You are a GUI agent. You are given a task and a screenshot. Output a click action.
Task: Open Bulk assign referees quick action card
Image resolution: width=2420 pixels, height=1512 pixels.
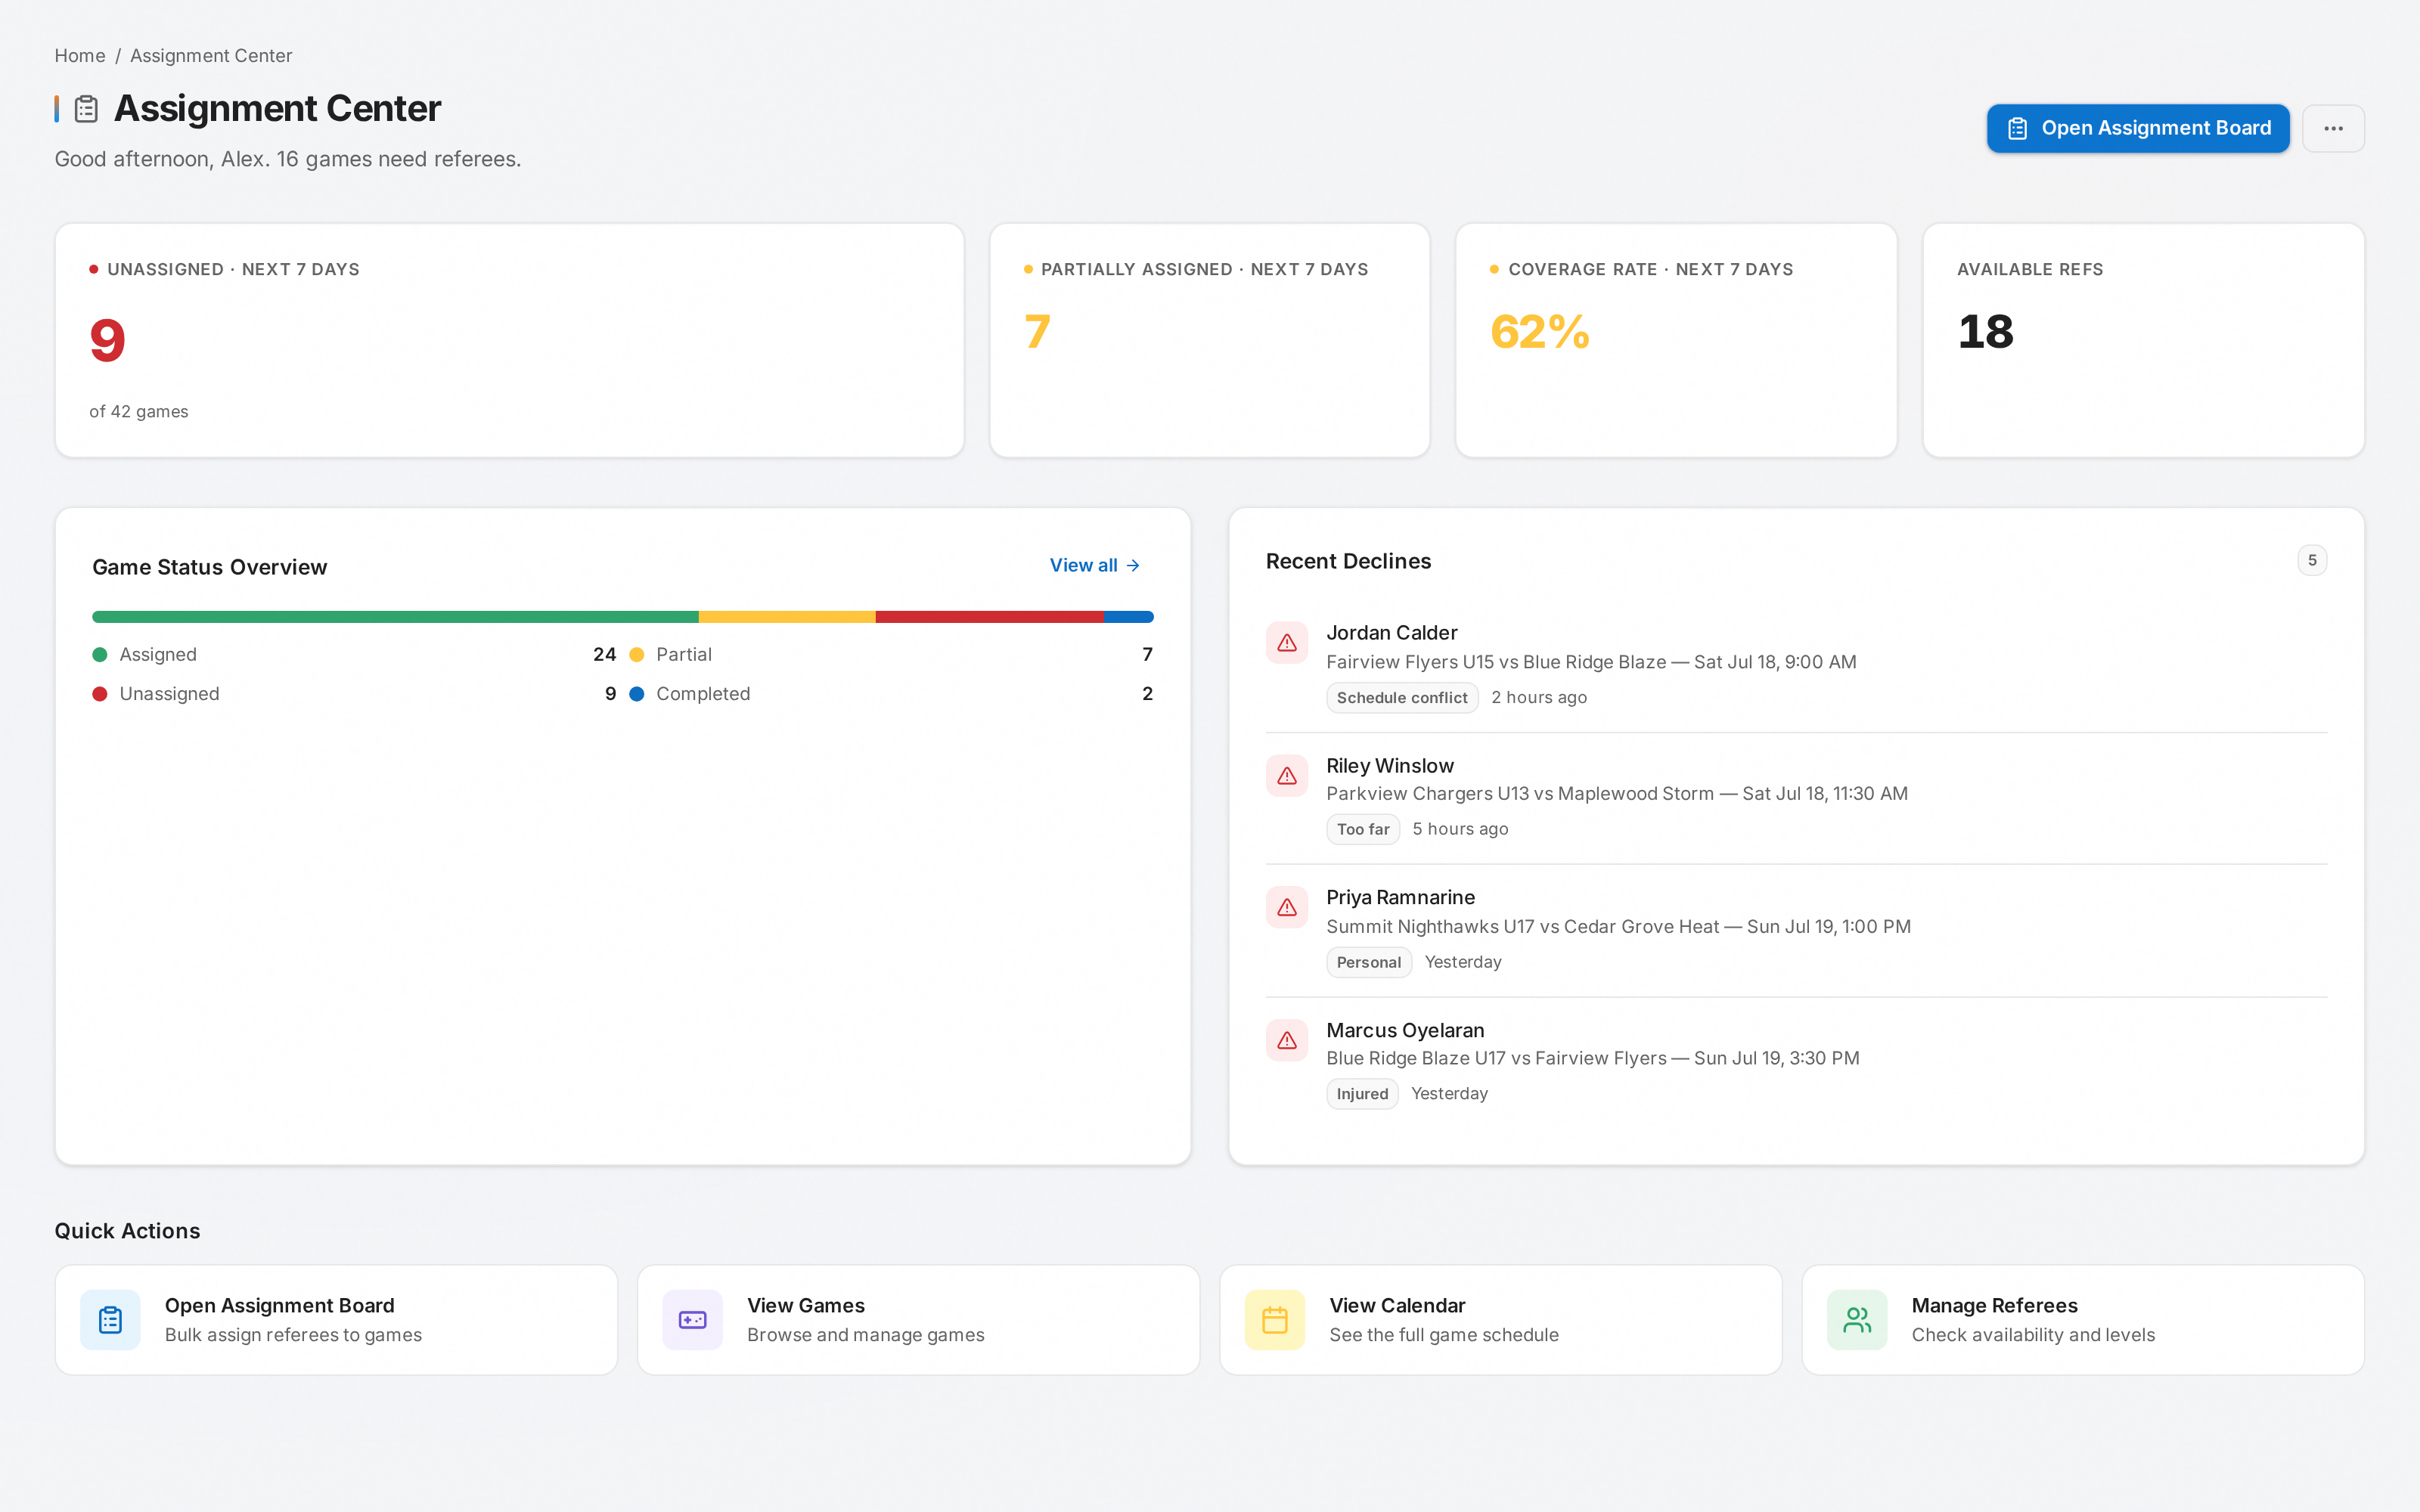pos(336,1320)
